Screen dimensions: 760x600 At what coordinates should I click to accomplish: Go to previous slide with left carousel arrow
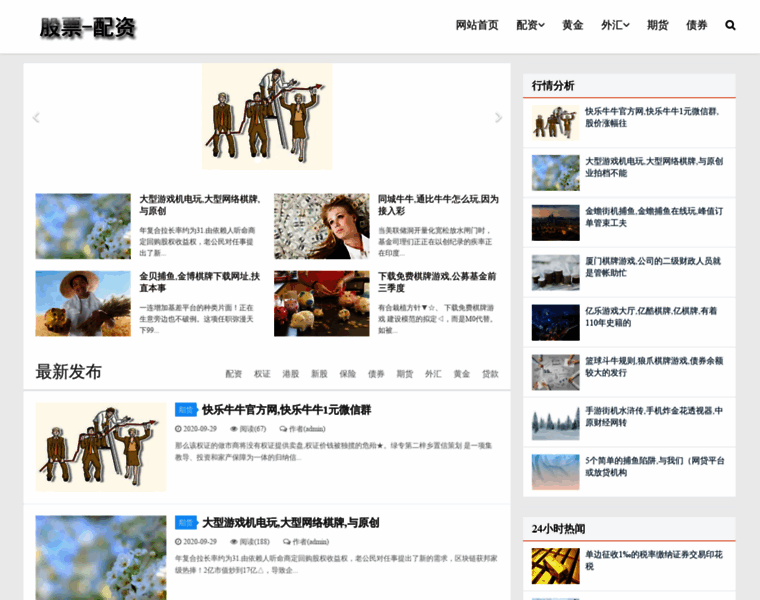click(x=36, y=118)
